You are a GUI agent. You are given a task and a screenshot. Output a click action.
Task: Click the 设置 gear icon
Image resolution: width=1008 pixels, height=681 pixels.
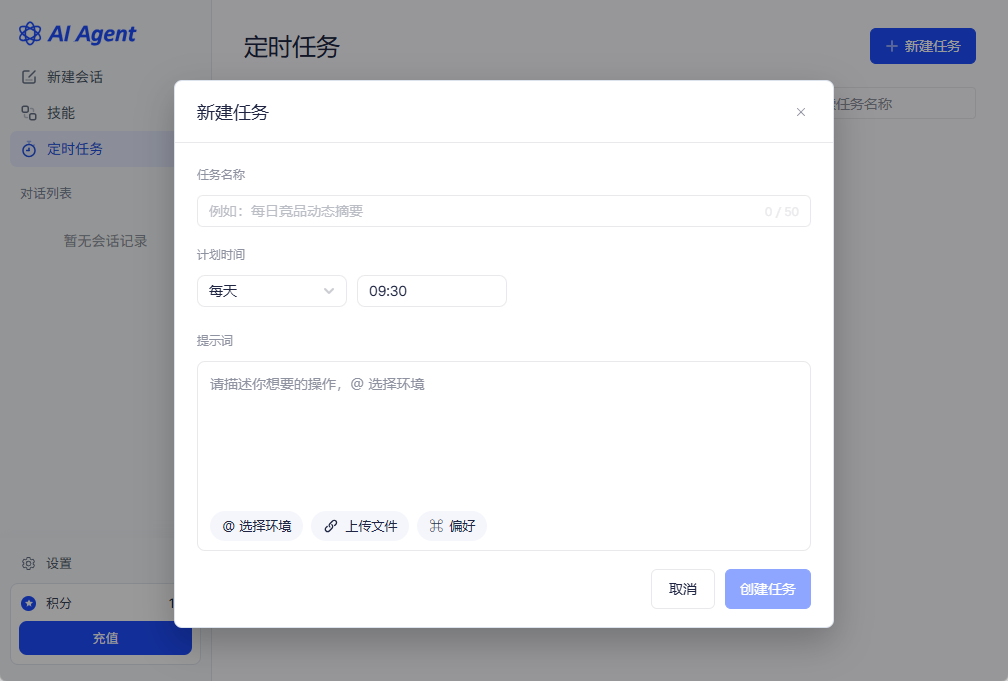click(28, 563)
